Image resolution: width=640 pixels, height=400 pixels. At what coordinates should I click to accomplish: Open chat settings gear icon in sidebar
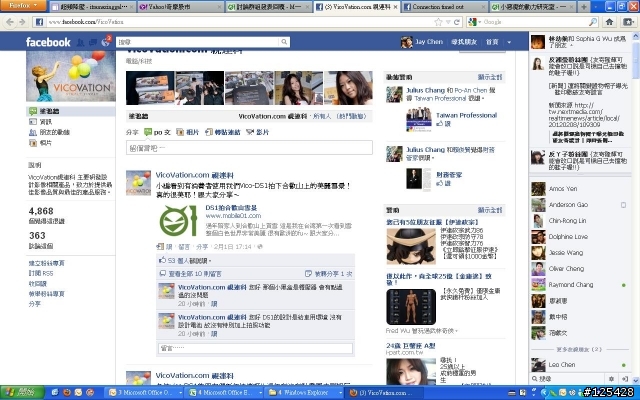(611, 379)
